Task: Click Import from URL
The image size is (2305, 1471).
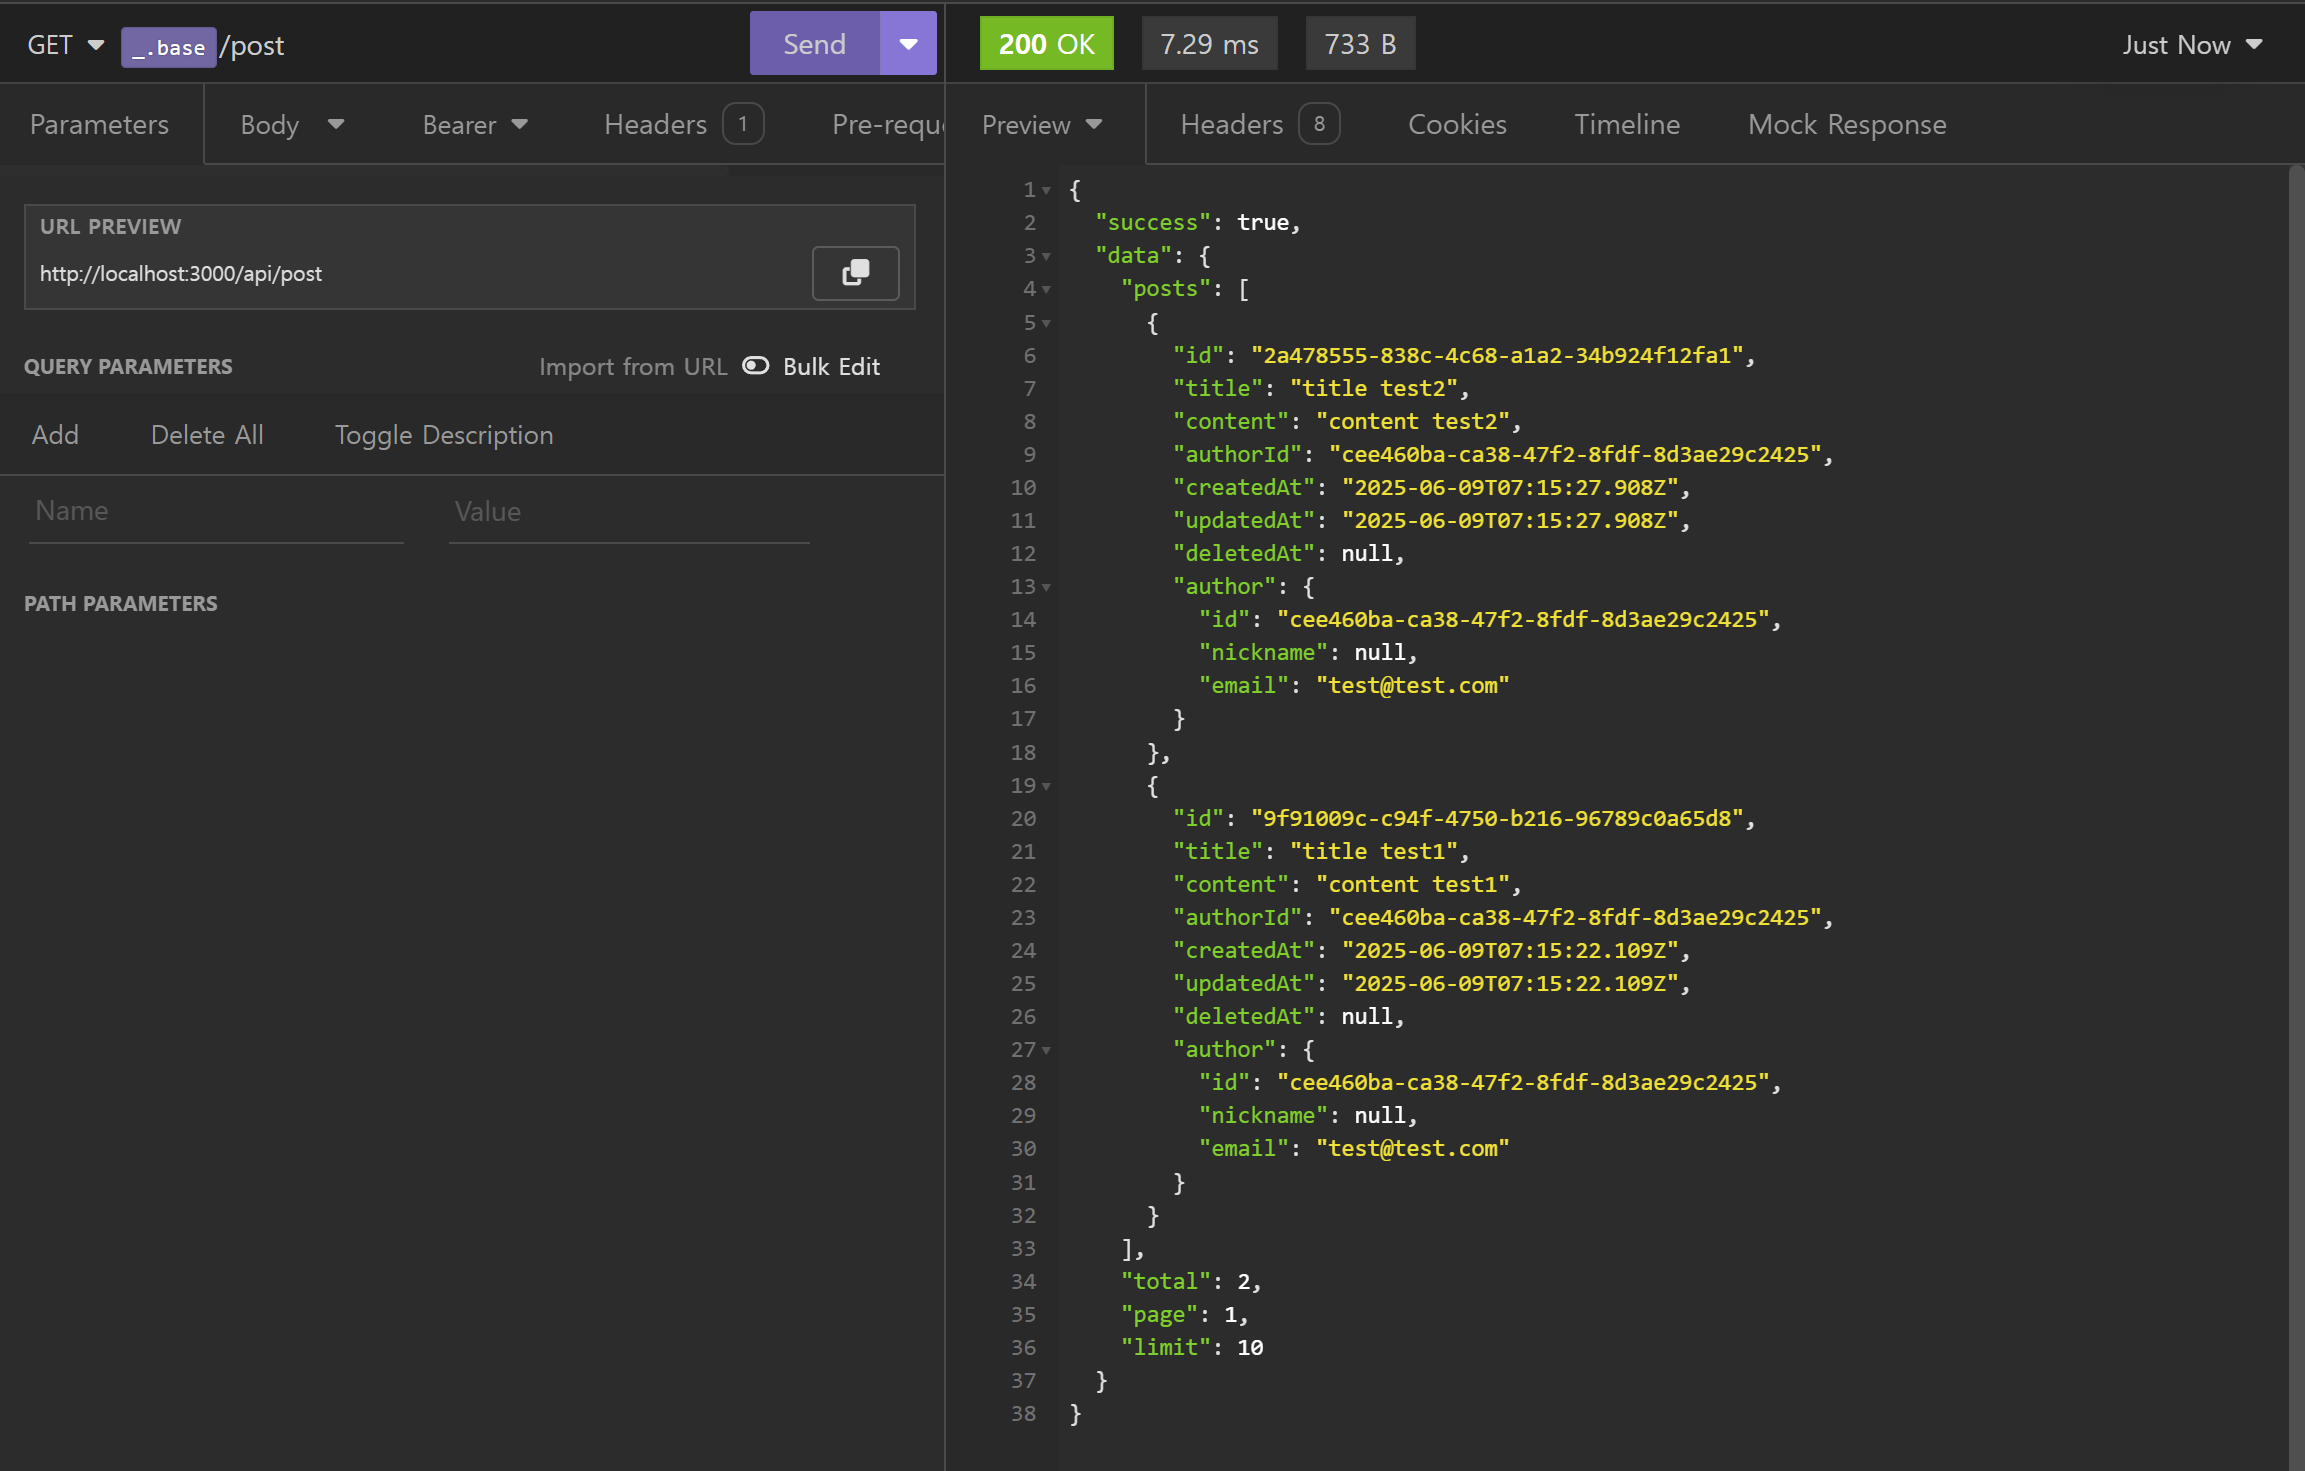Action: (x=632, y=367)
